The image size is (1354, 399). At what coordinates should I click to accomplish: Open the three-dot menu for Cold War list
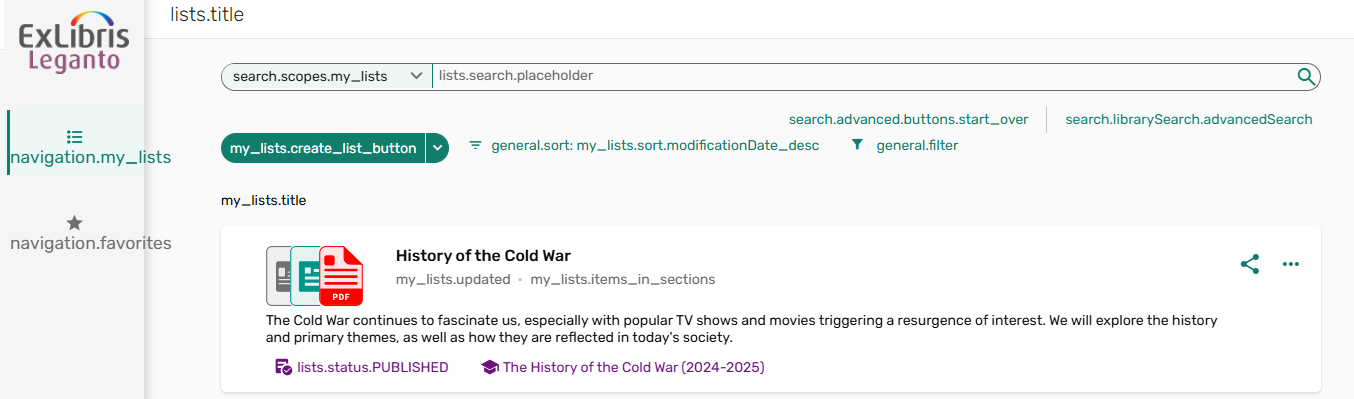[x=1291, y=264]
